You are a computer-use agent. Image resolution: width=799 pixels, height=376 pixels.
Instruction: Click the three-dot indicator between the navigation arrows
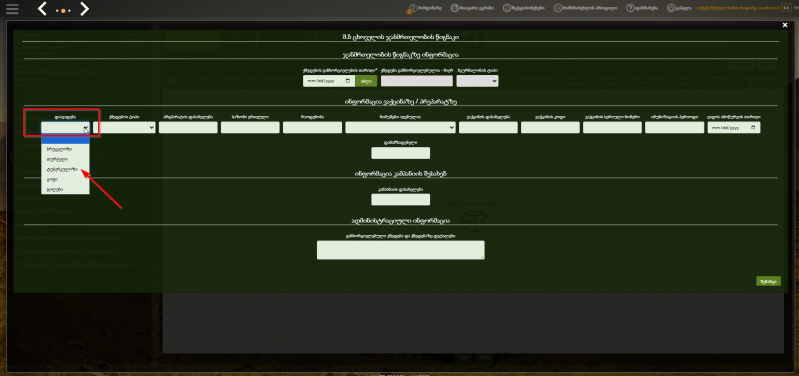pos(64,10)
